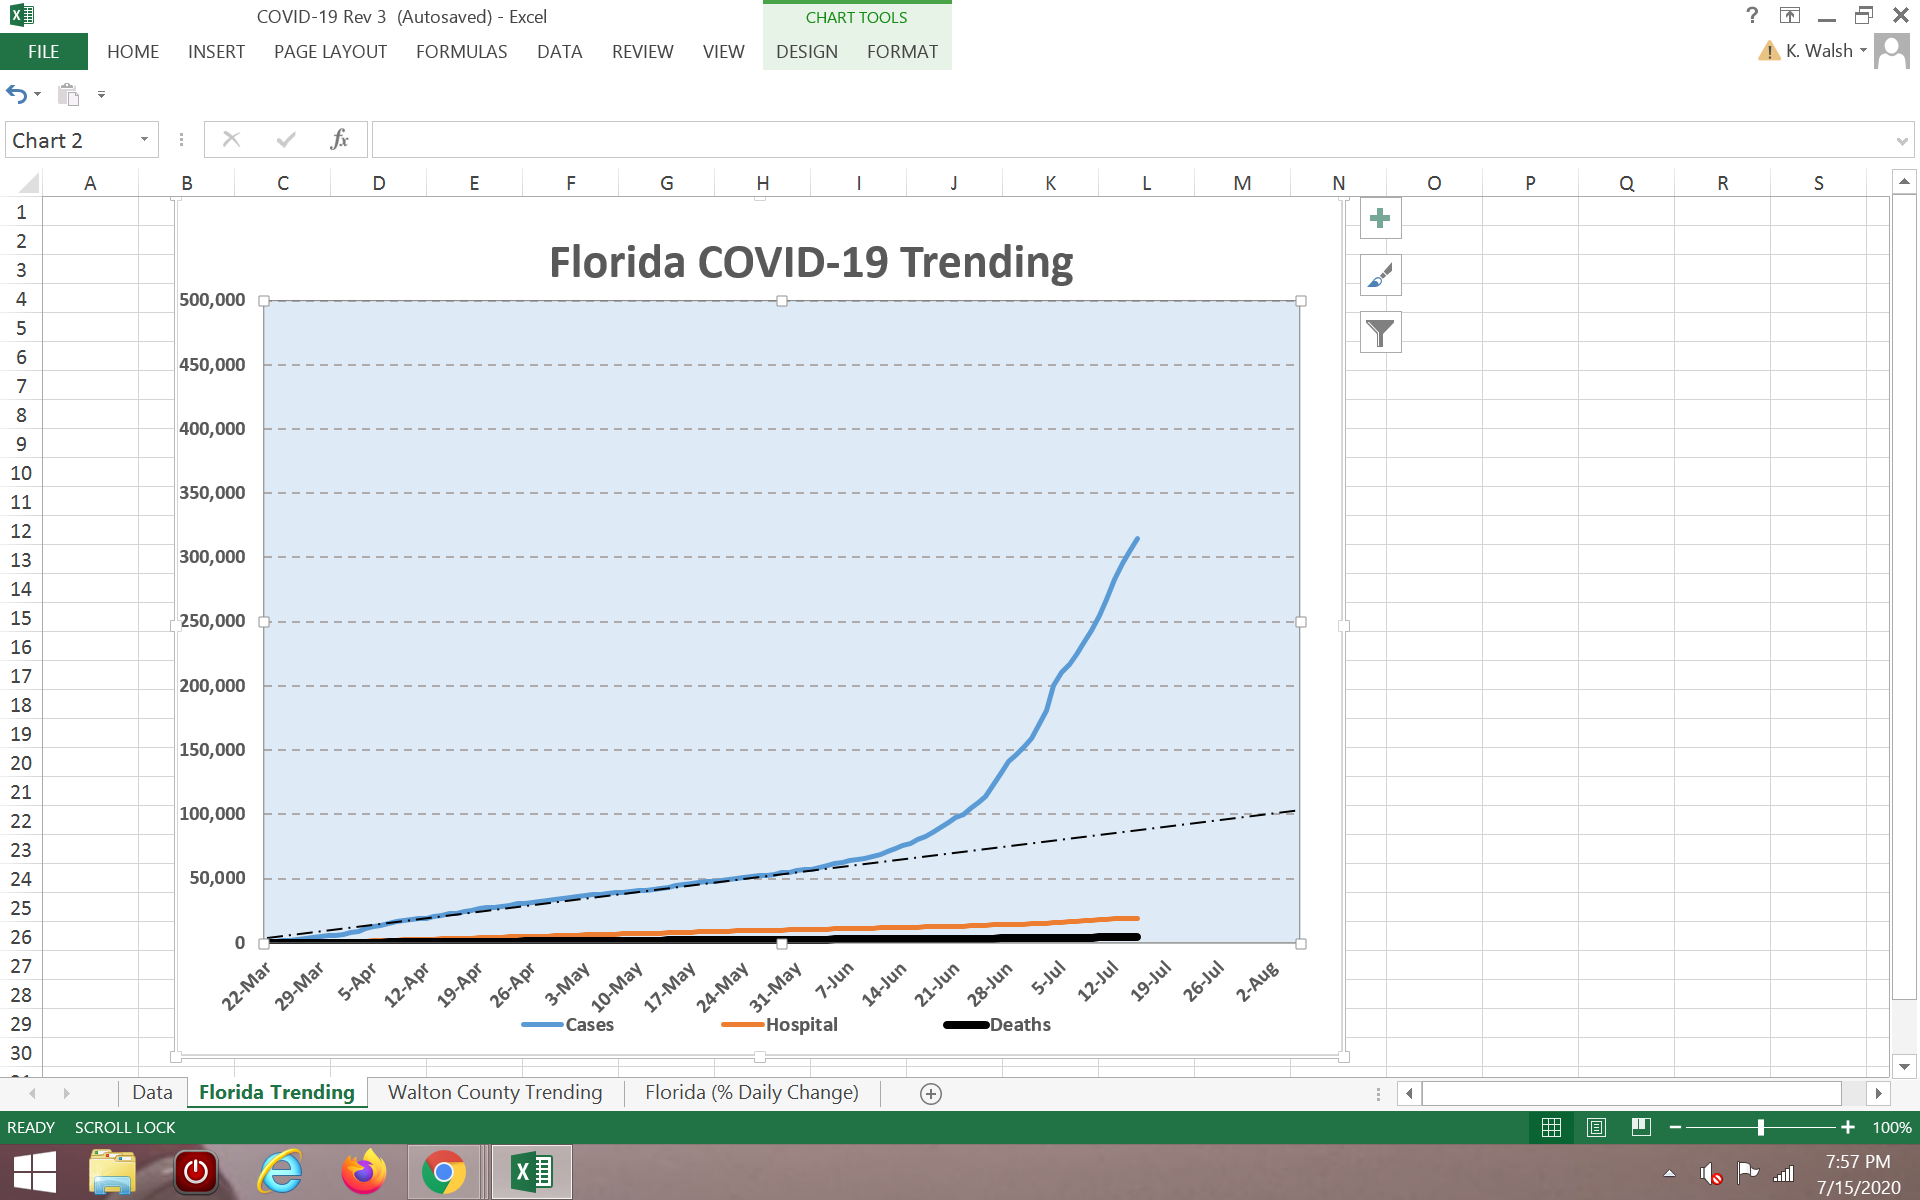
Task: Open the Chart Styles paintbrush icon
Action: click(x=1380, y=275)
